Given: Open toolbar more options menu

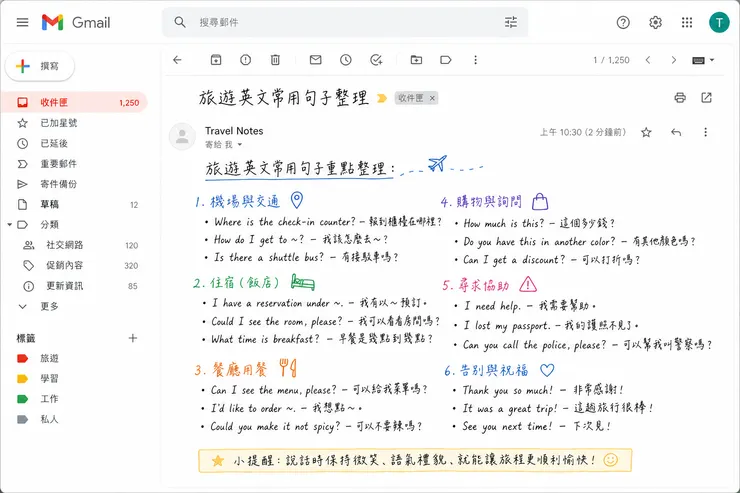Looking at the screenshot, I should pos(475,60).
